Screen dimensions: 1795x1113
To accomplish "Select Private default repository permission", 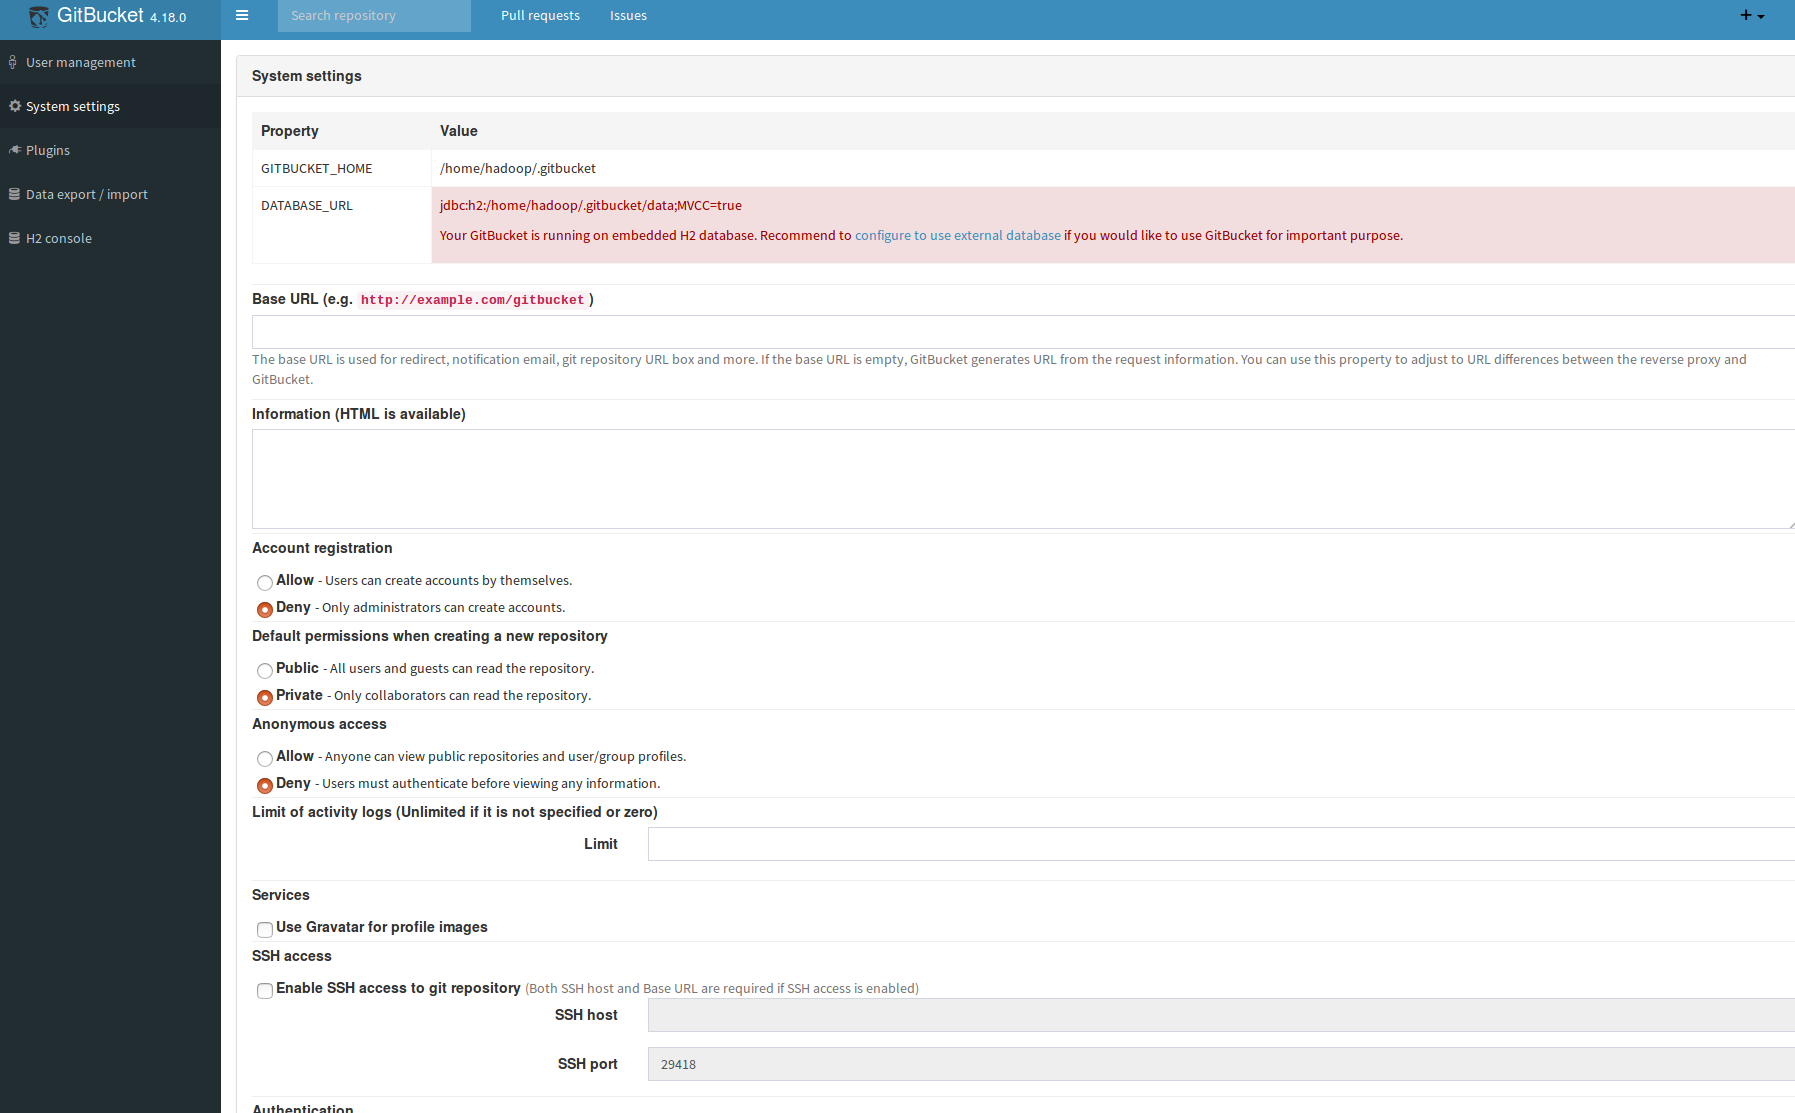I will pyautogui.click(x=265, y=697).
